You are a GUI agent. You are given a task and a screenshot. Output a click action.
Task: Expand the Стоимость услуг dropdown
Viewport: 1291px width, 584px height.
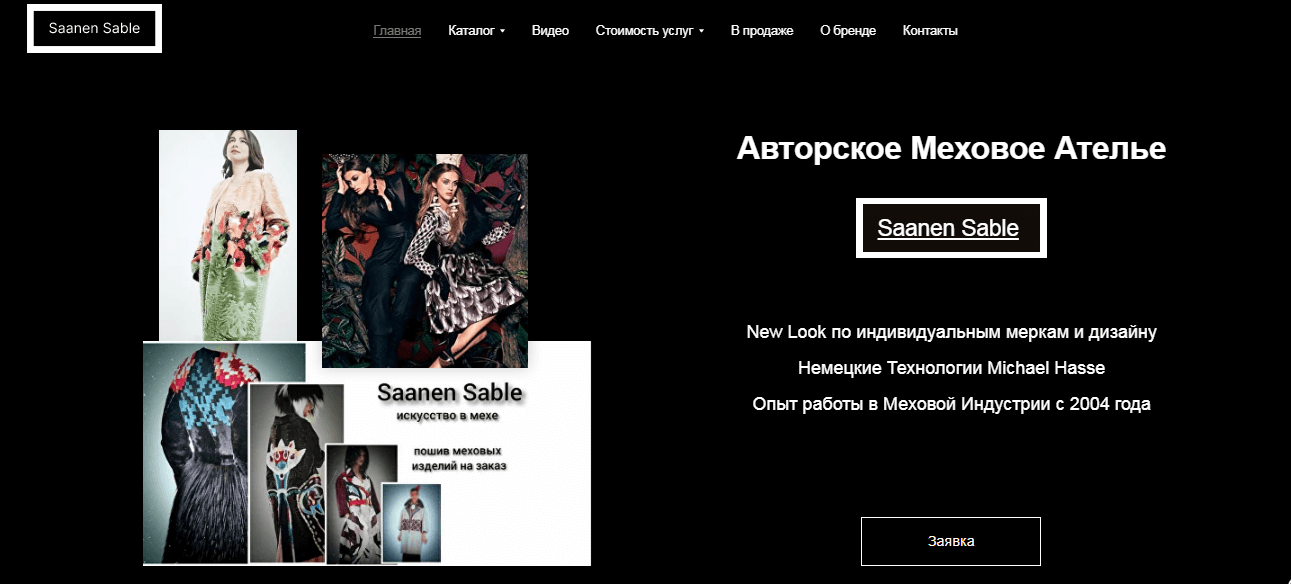coord(650,31)
